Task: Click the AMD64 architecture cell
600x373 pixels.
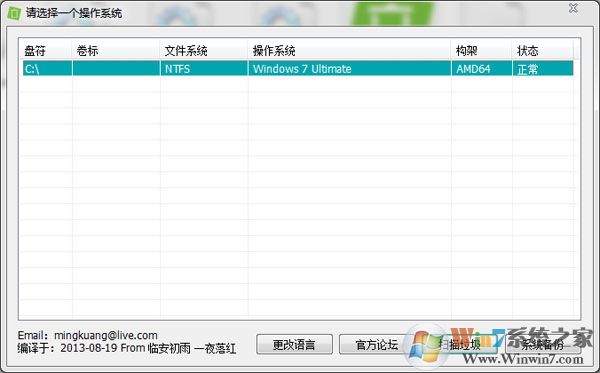Action: click(482, 68)
